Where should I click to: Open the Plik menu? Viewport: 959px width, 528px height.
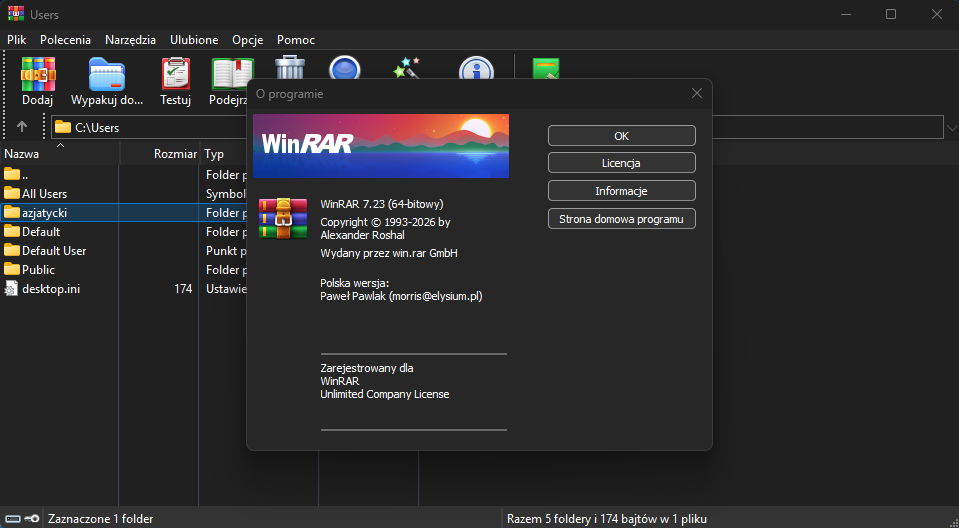(17, 40)
